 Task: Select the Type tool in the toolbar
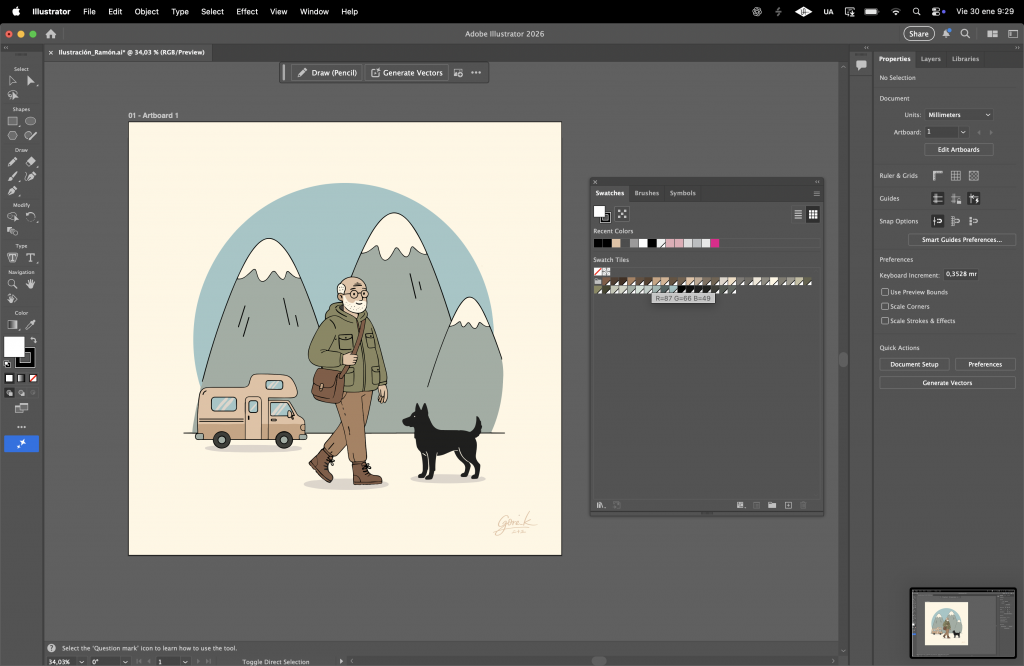coord(30,258)
